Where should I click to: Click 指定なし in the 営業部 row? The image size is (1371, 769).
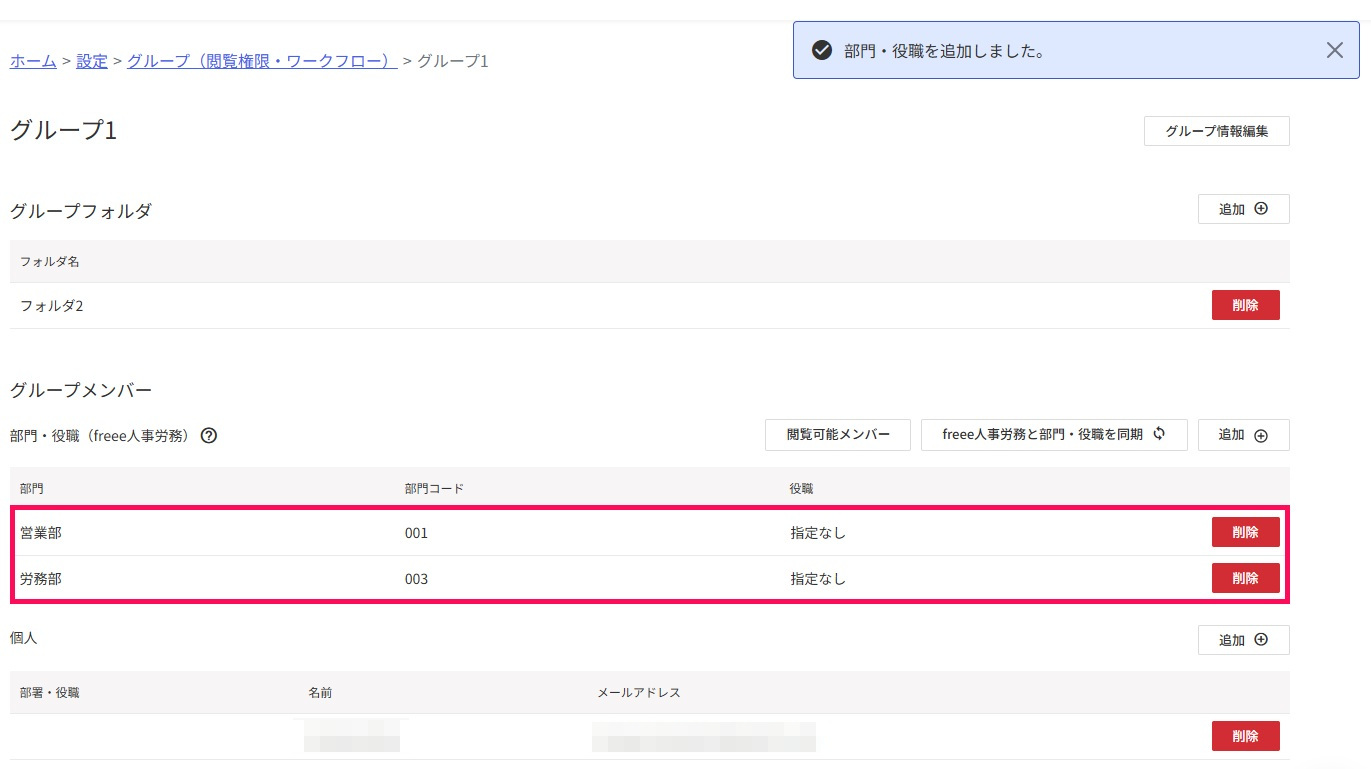coord(818,533)
